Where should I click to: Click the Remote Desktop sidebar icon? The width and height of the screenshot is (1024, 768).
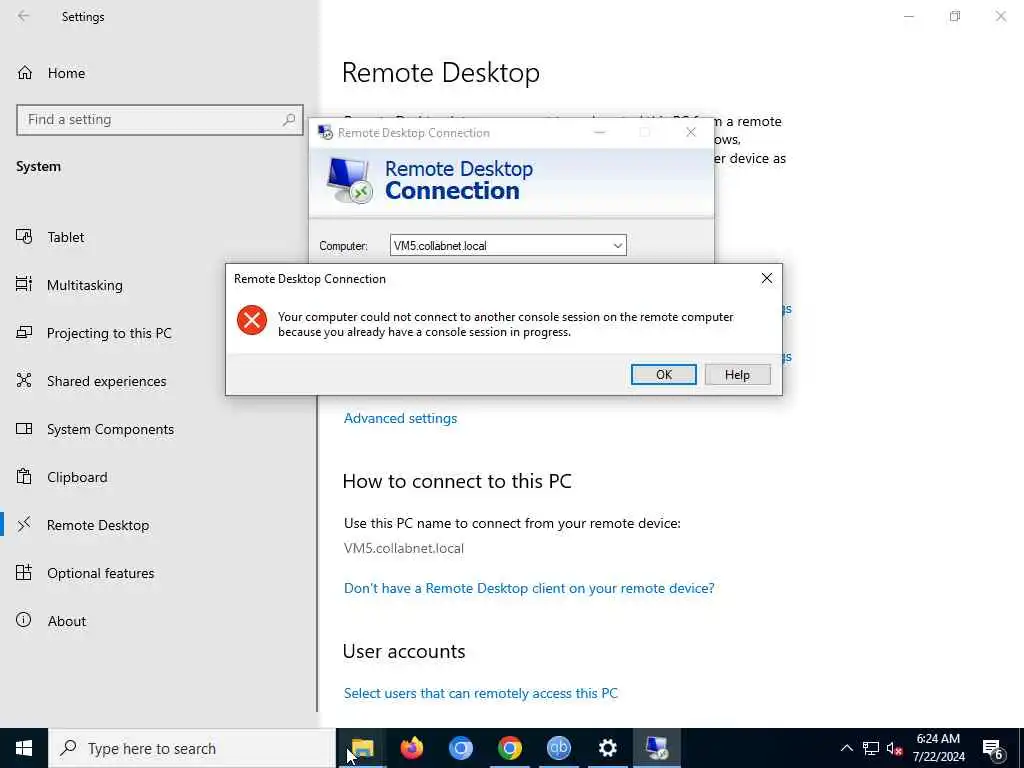[24, 524]
